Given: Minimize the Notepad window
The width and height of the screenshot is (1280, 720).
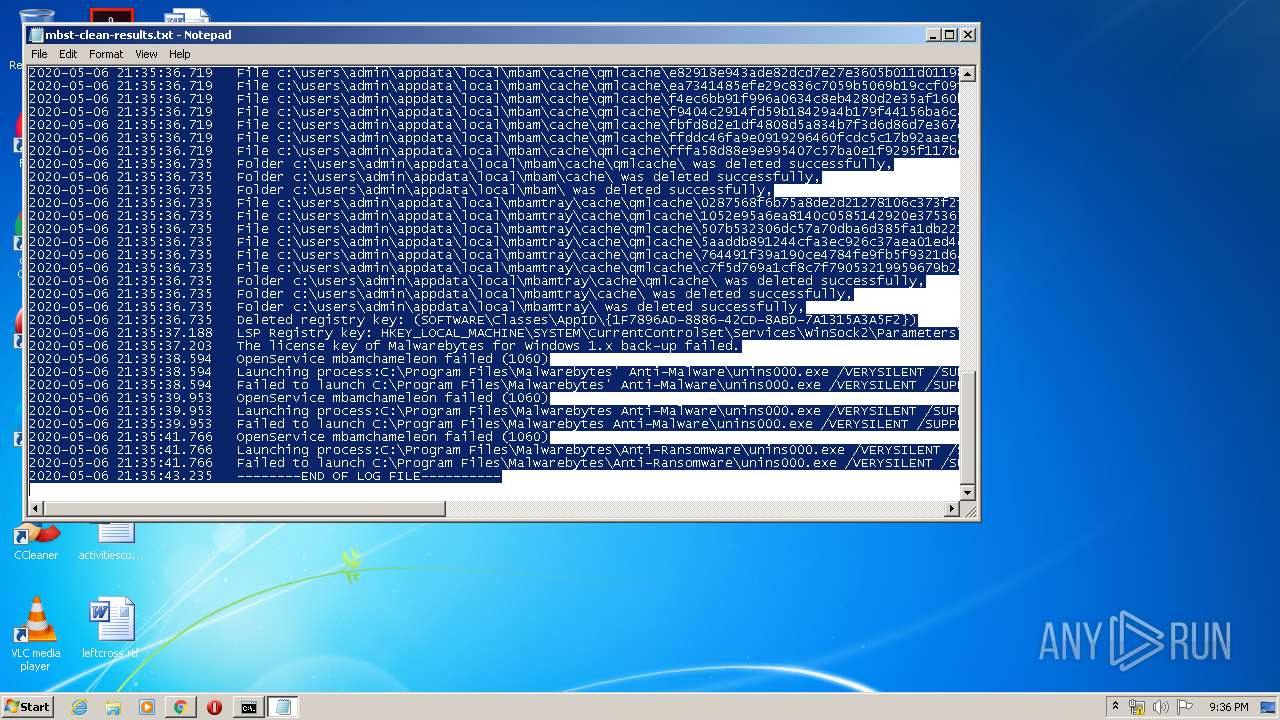Looking at the screenshot, I should point(933,35).
